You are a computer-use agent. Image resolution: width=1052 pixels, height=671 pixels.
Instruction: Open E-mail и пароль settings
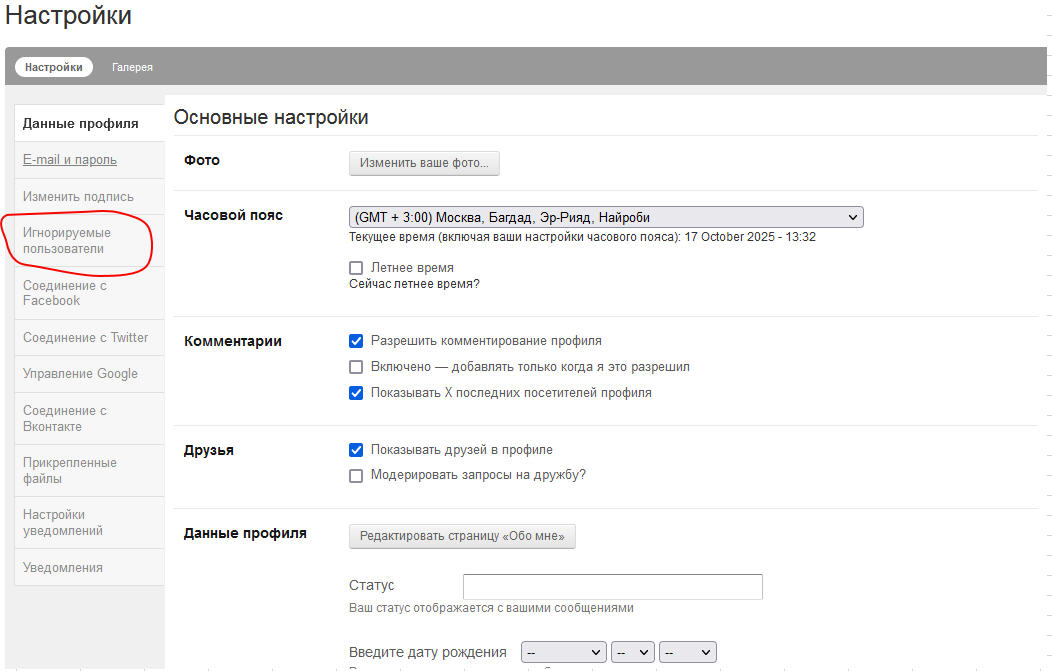(x=70, y=160)
